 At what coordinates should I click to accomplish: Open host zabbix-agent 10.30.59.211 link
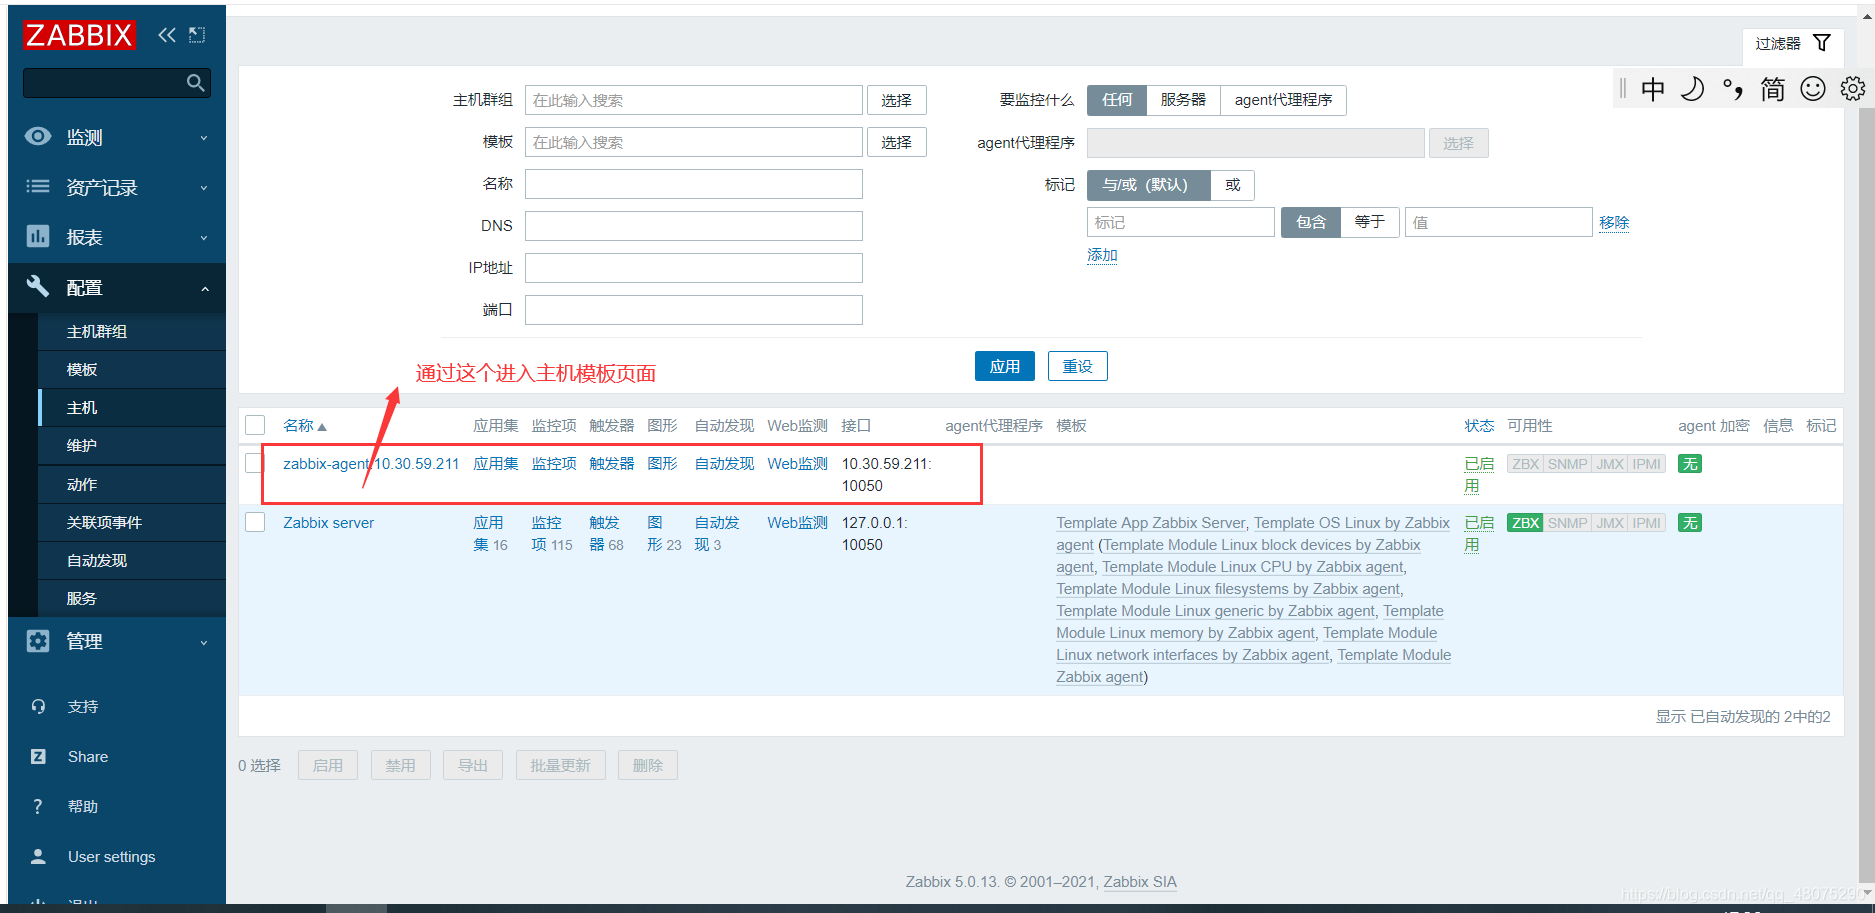[371, 464]
